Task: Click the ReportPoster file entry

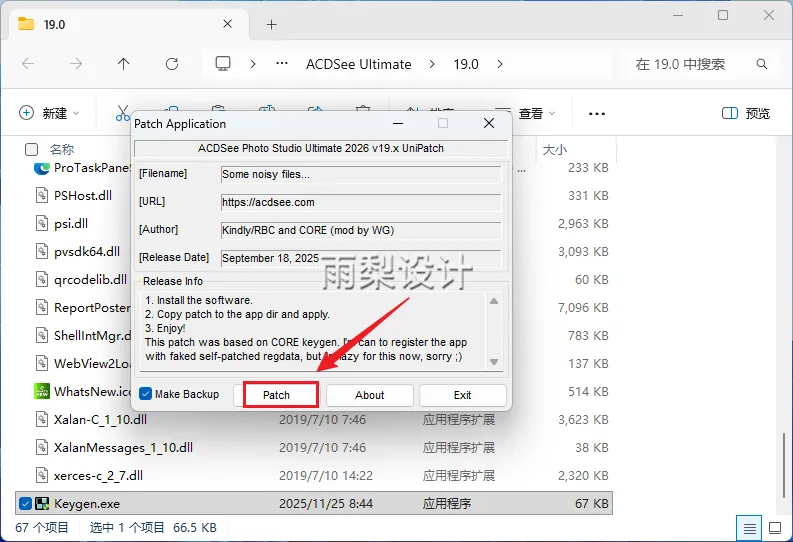Action: 92,307
